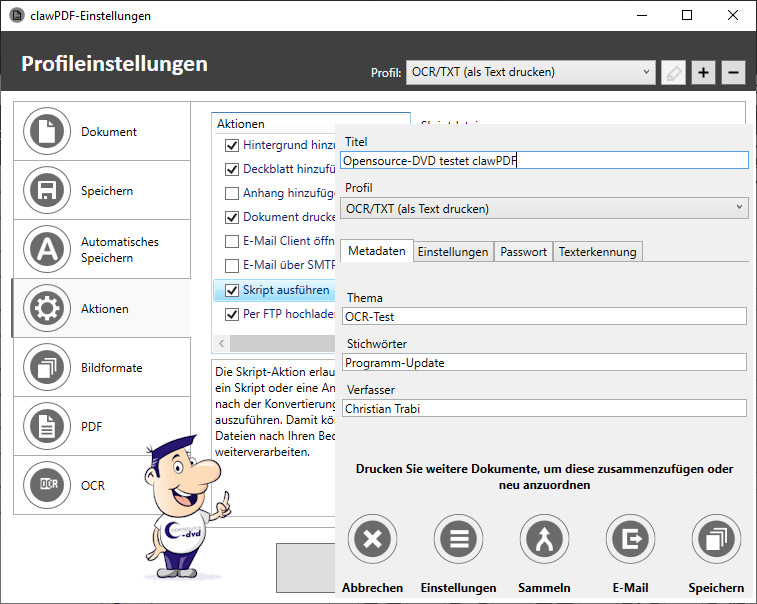
Task: Click the Speichern save icon
Action: pyautogui.click(x=716, y=540)
